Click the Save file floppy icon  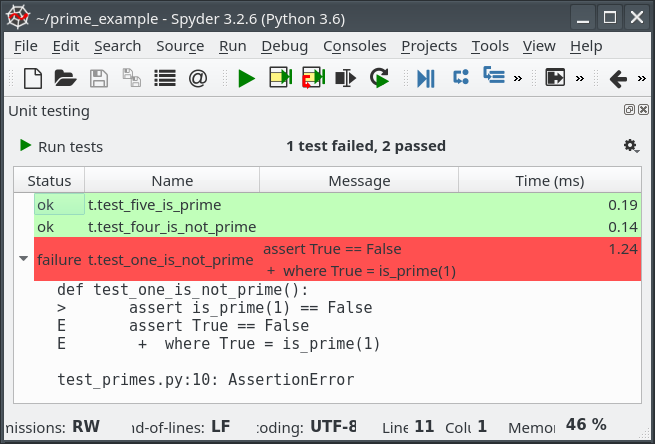[99, 78]
